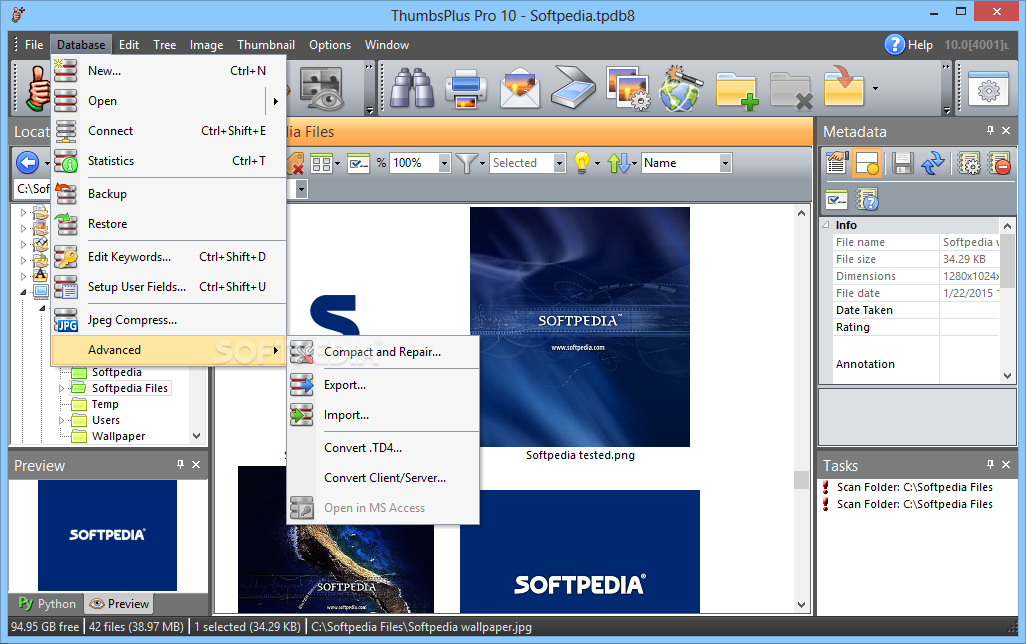This screenshot has width=1026, height=644.
Task: Toggle the Metadata checkmark icon
Action: [x=837, y=200]
